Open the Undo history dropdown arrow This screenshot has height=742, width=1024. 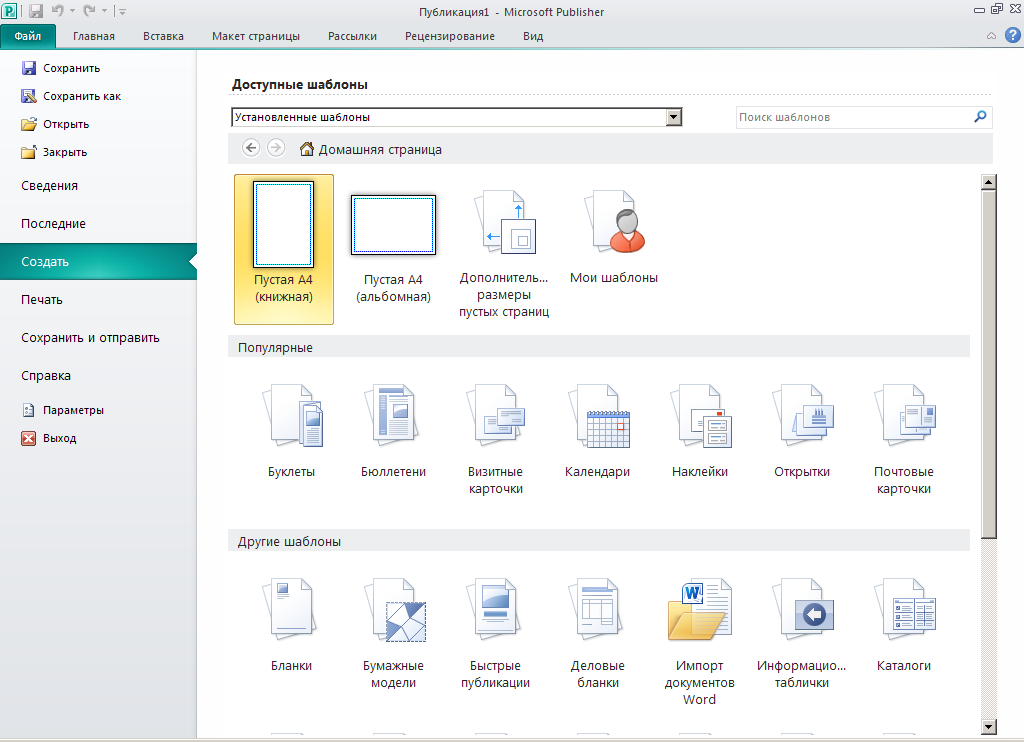point(72,11)
